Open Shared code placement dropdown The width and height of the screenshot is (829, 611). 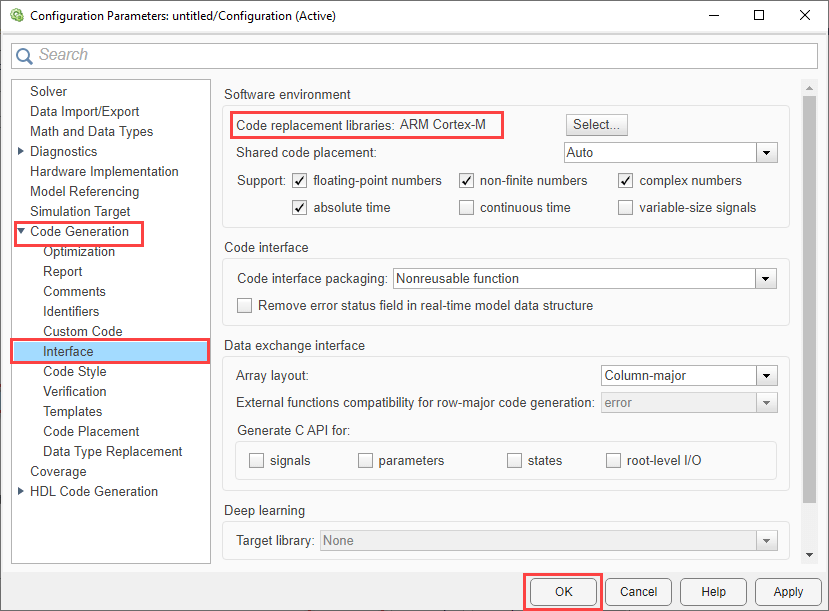(x=766, y=153)
